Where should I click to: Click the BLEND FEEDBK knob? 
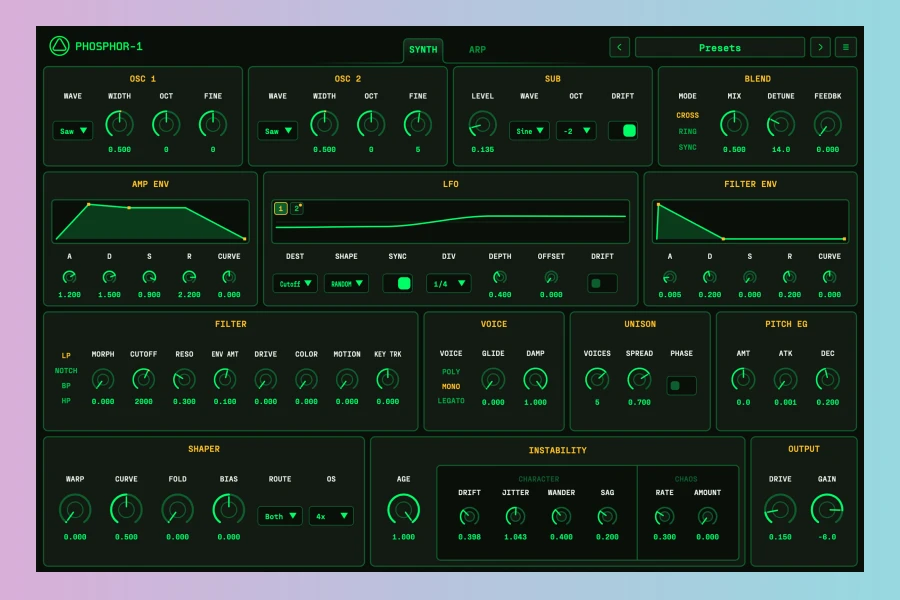[828, 125]
